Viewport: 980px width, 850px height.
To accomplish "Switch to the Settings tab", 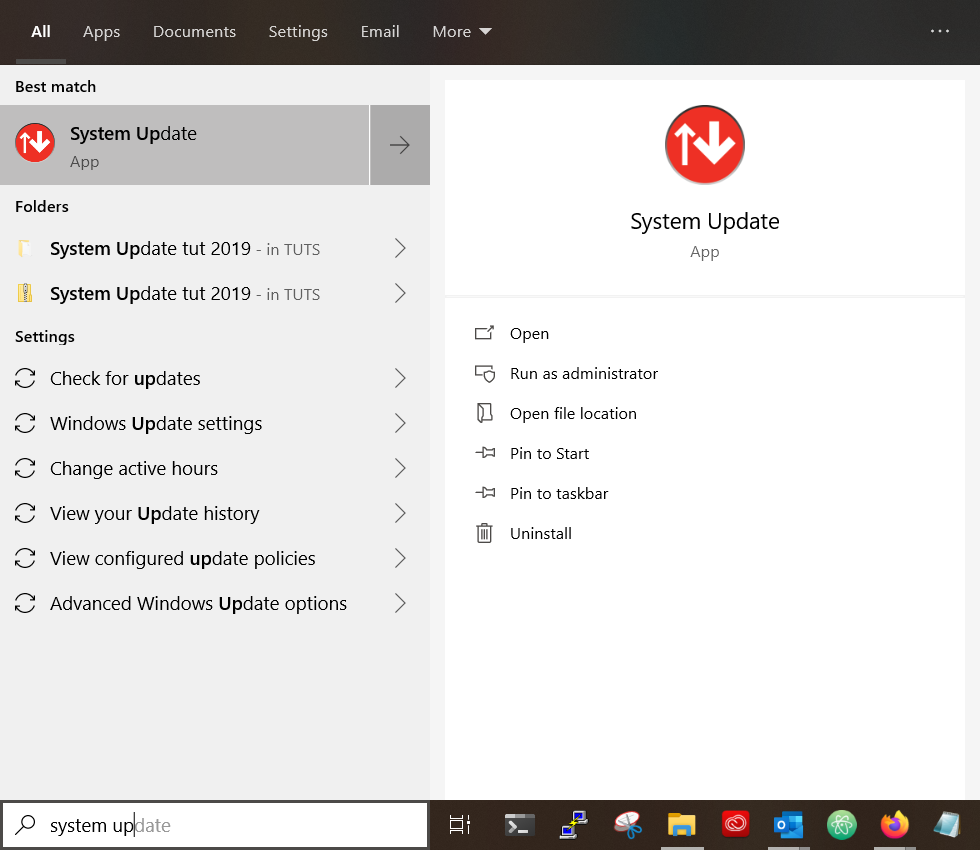I will tap(298, 32).
